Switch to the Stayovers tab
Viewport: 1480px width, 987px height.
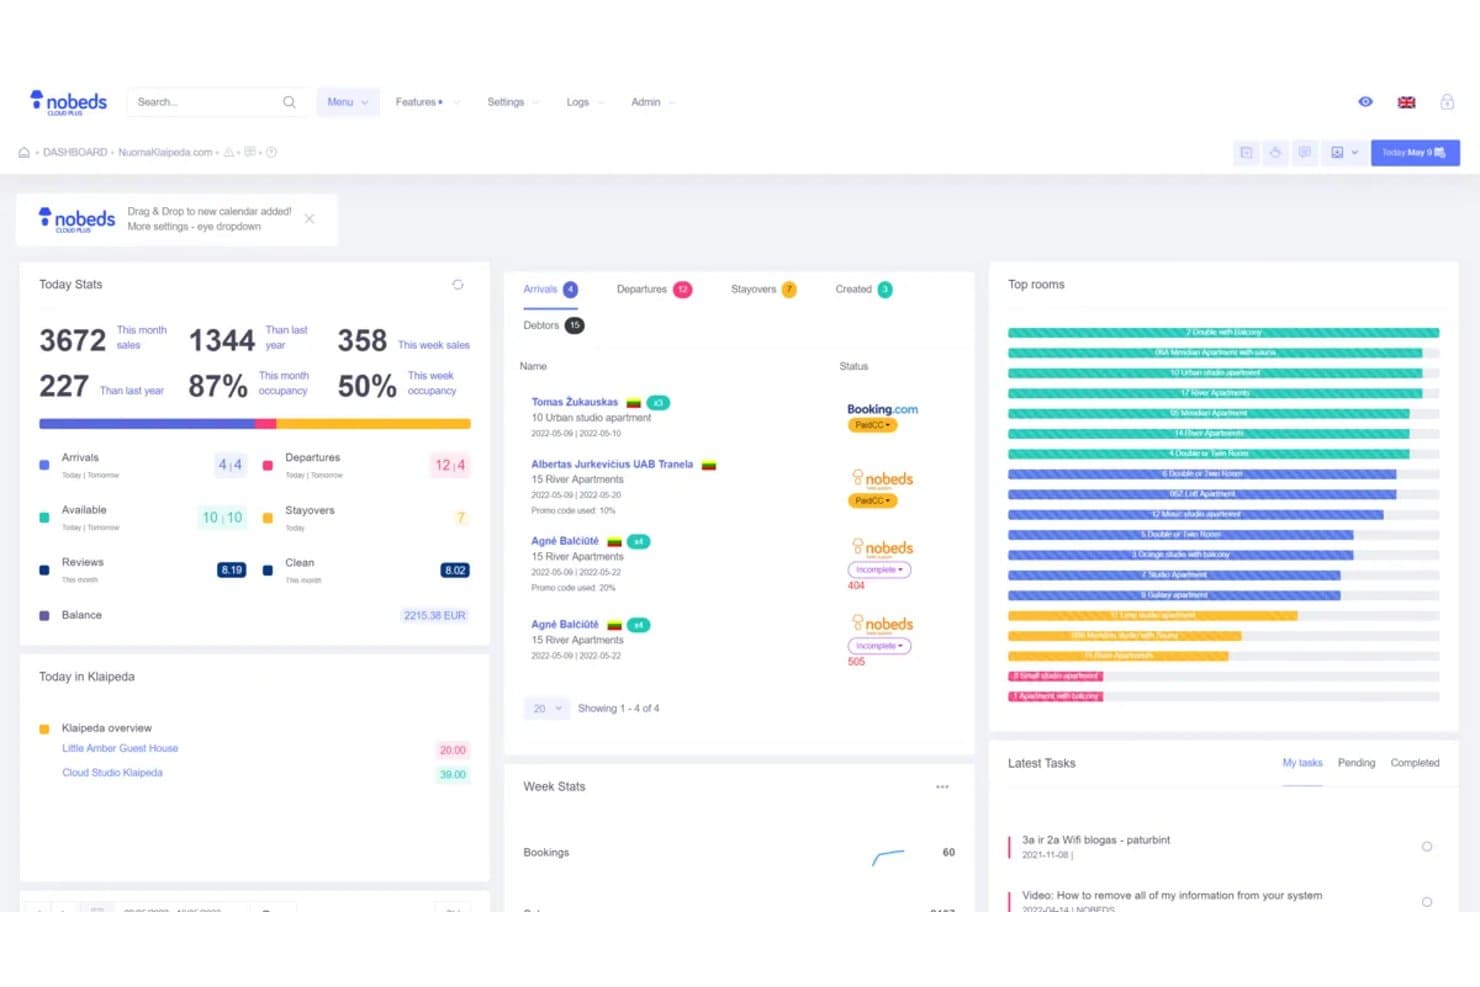pyautogui.click(x=763, y=290)
